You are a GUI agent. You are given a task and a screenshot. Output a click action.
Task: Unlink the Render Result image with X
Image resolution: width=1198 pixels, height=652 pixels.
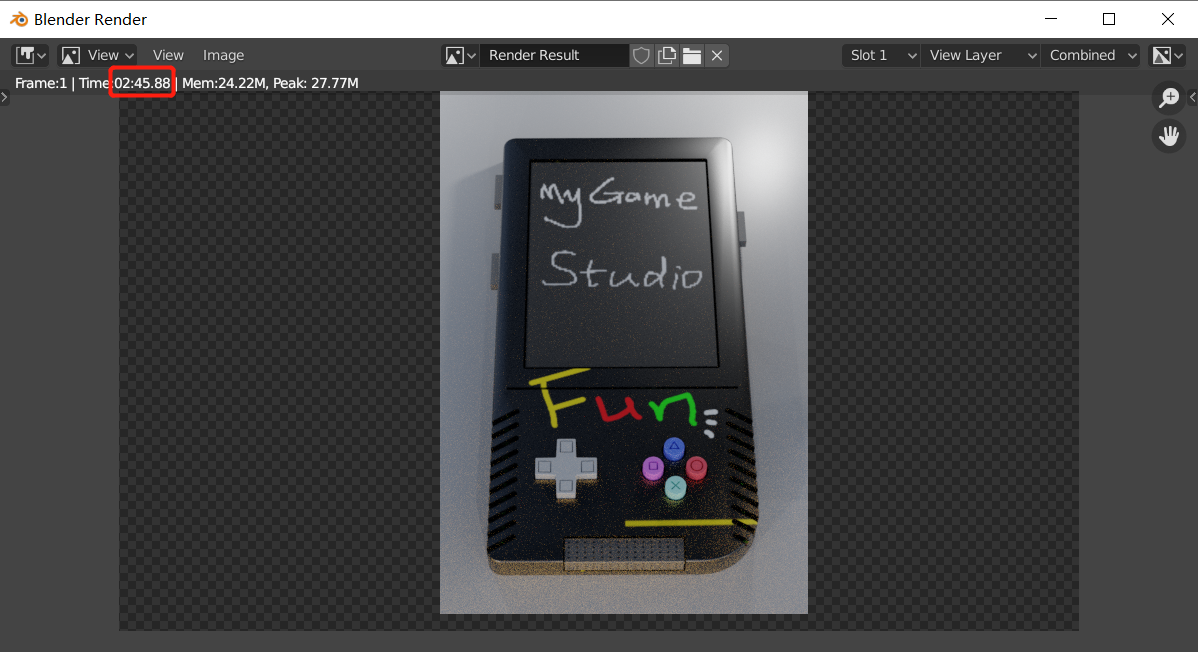coord(717,55)
